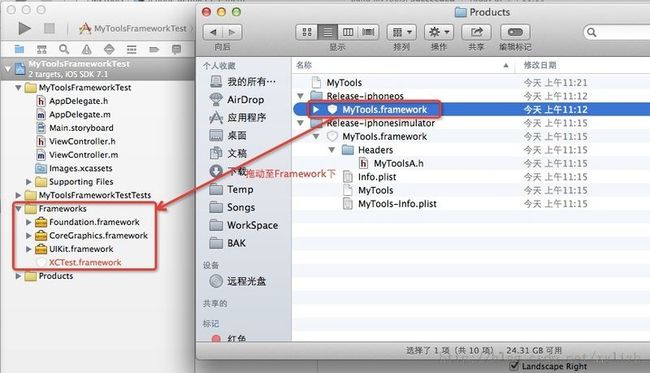Collapse MyTools.framework under Release-iphonesimulator
Screen dimensions: 650x373
(x=316, y=136)
